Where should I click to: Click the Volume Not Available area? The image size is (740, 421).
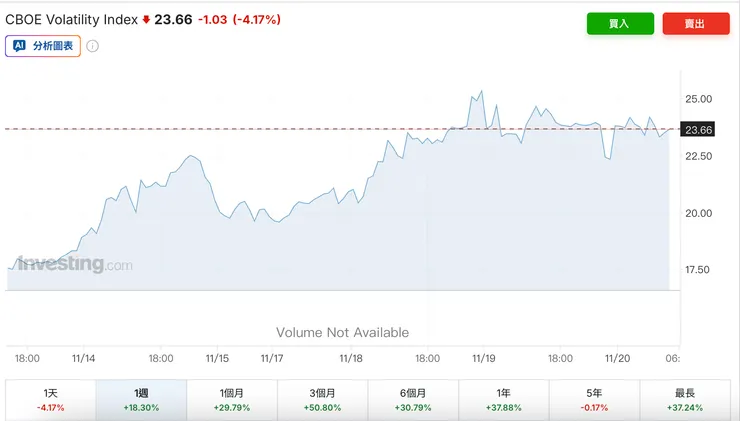pos(342,332)
